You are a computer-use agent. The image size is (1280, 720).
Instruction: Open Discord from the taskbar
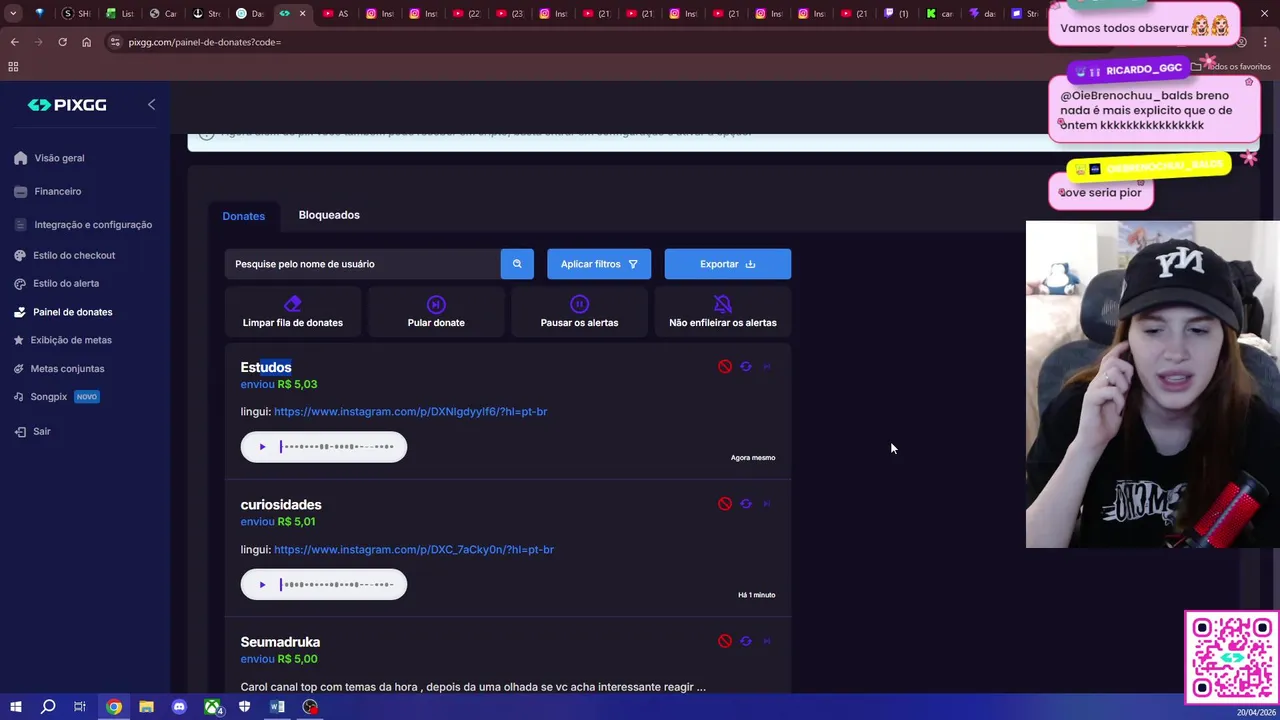point(179,707)
